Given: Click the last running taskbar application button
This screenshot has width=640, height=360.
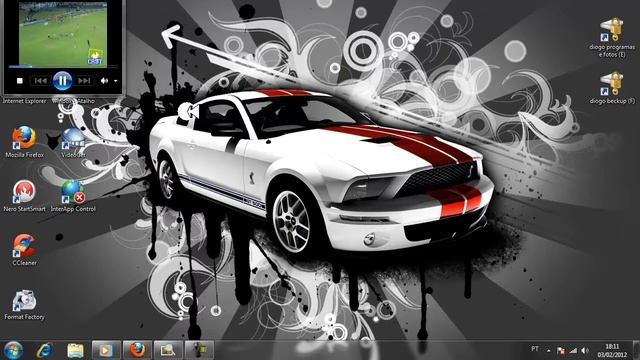Looking at the screenshot, I should tap(199, 350).
